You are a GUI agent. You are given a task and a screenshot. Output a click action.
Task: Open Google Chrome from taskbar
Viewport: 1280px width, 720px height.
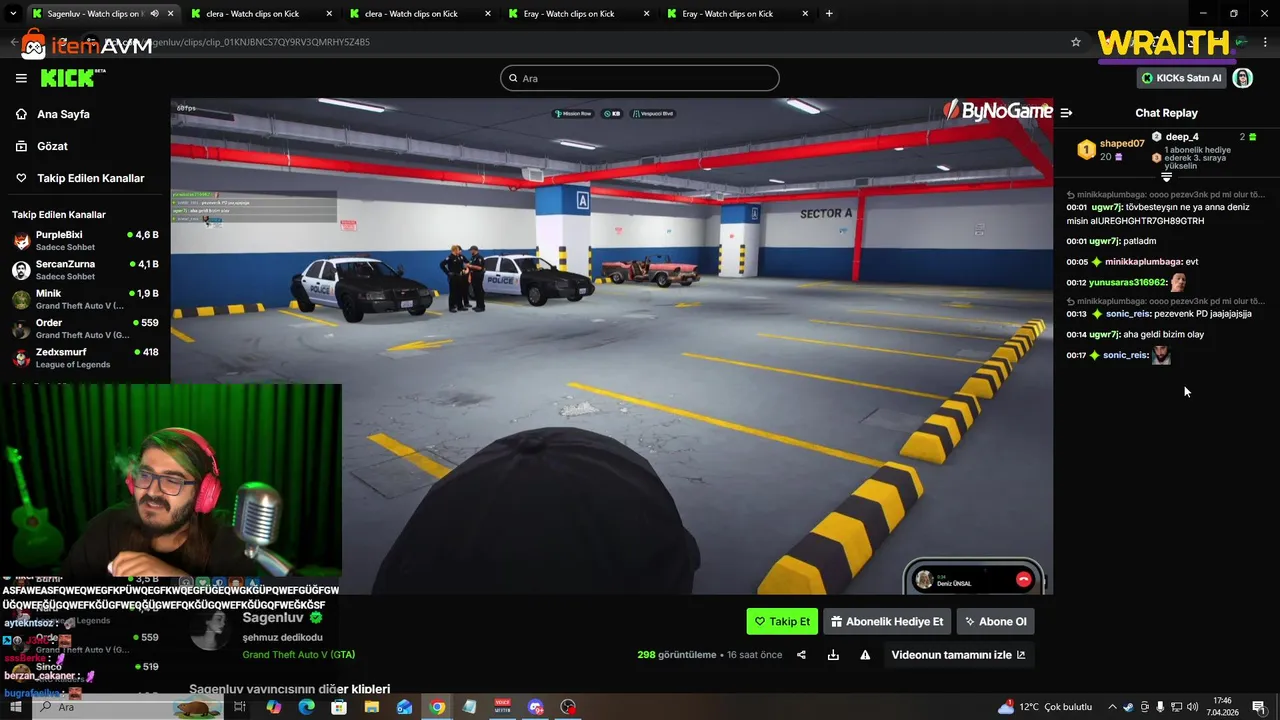(x=437, y=707)
